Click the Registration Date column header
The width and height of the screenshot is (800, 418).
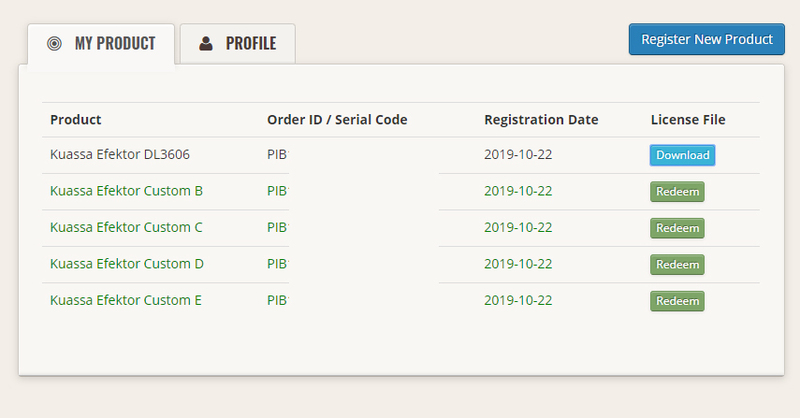[x=541, y=120]
